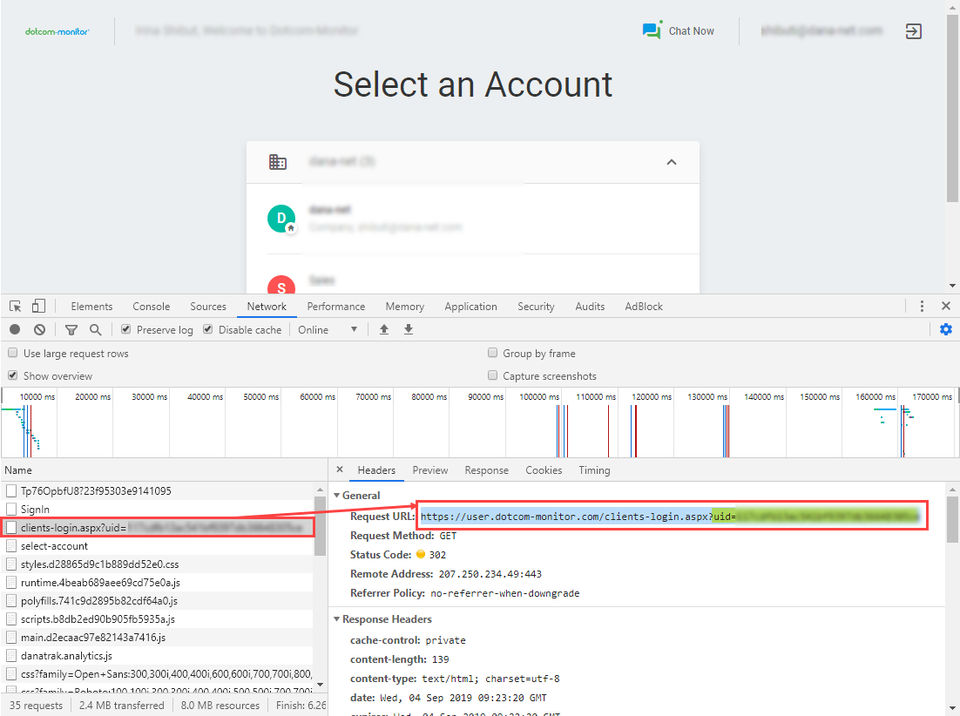Viewport: 960px width, 716px height.
Task: Open Network settings gear icon
Action: (x=945, y=330)
